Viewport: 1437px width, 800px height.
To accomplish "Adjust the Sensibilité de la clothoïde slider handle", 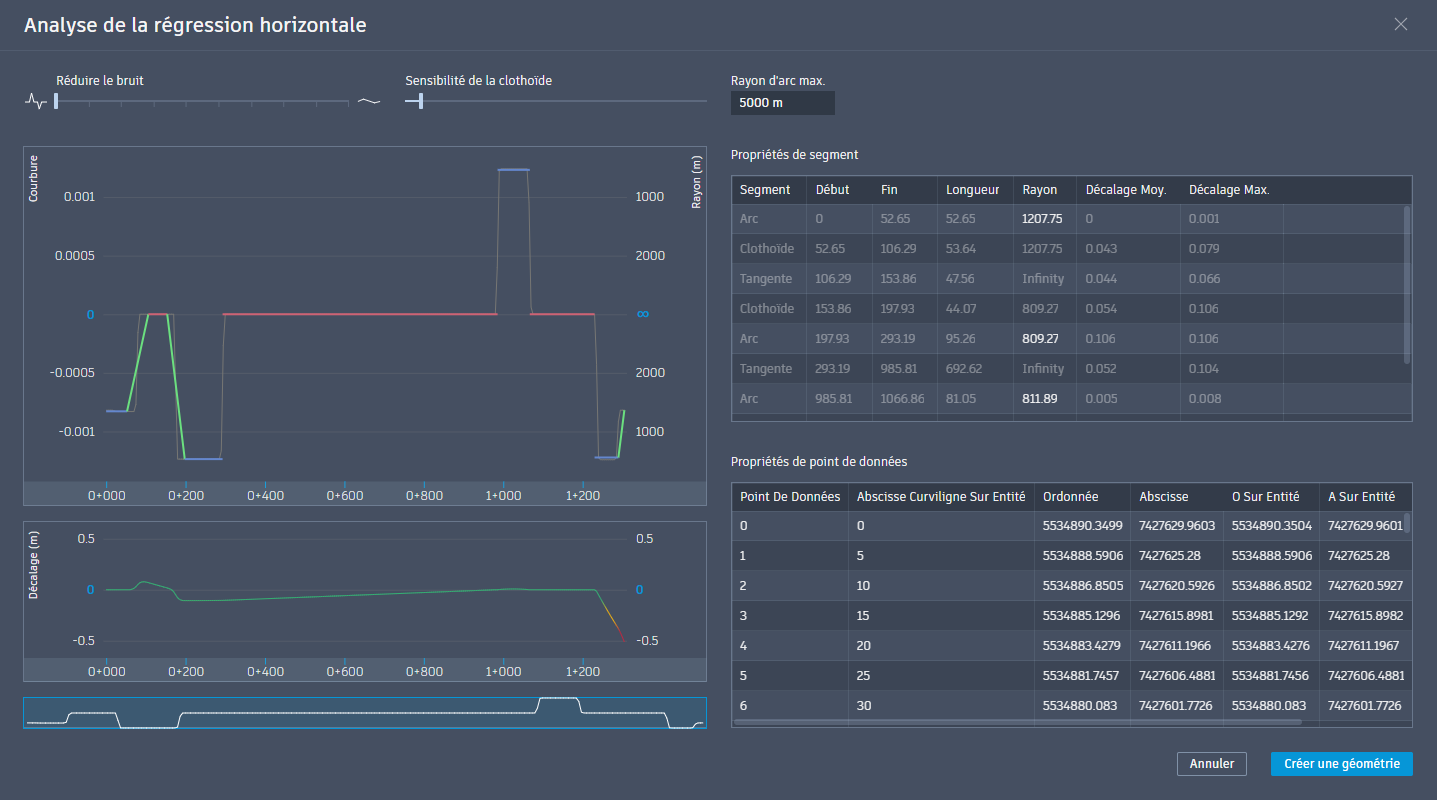I will tap(421, 101).
